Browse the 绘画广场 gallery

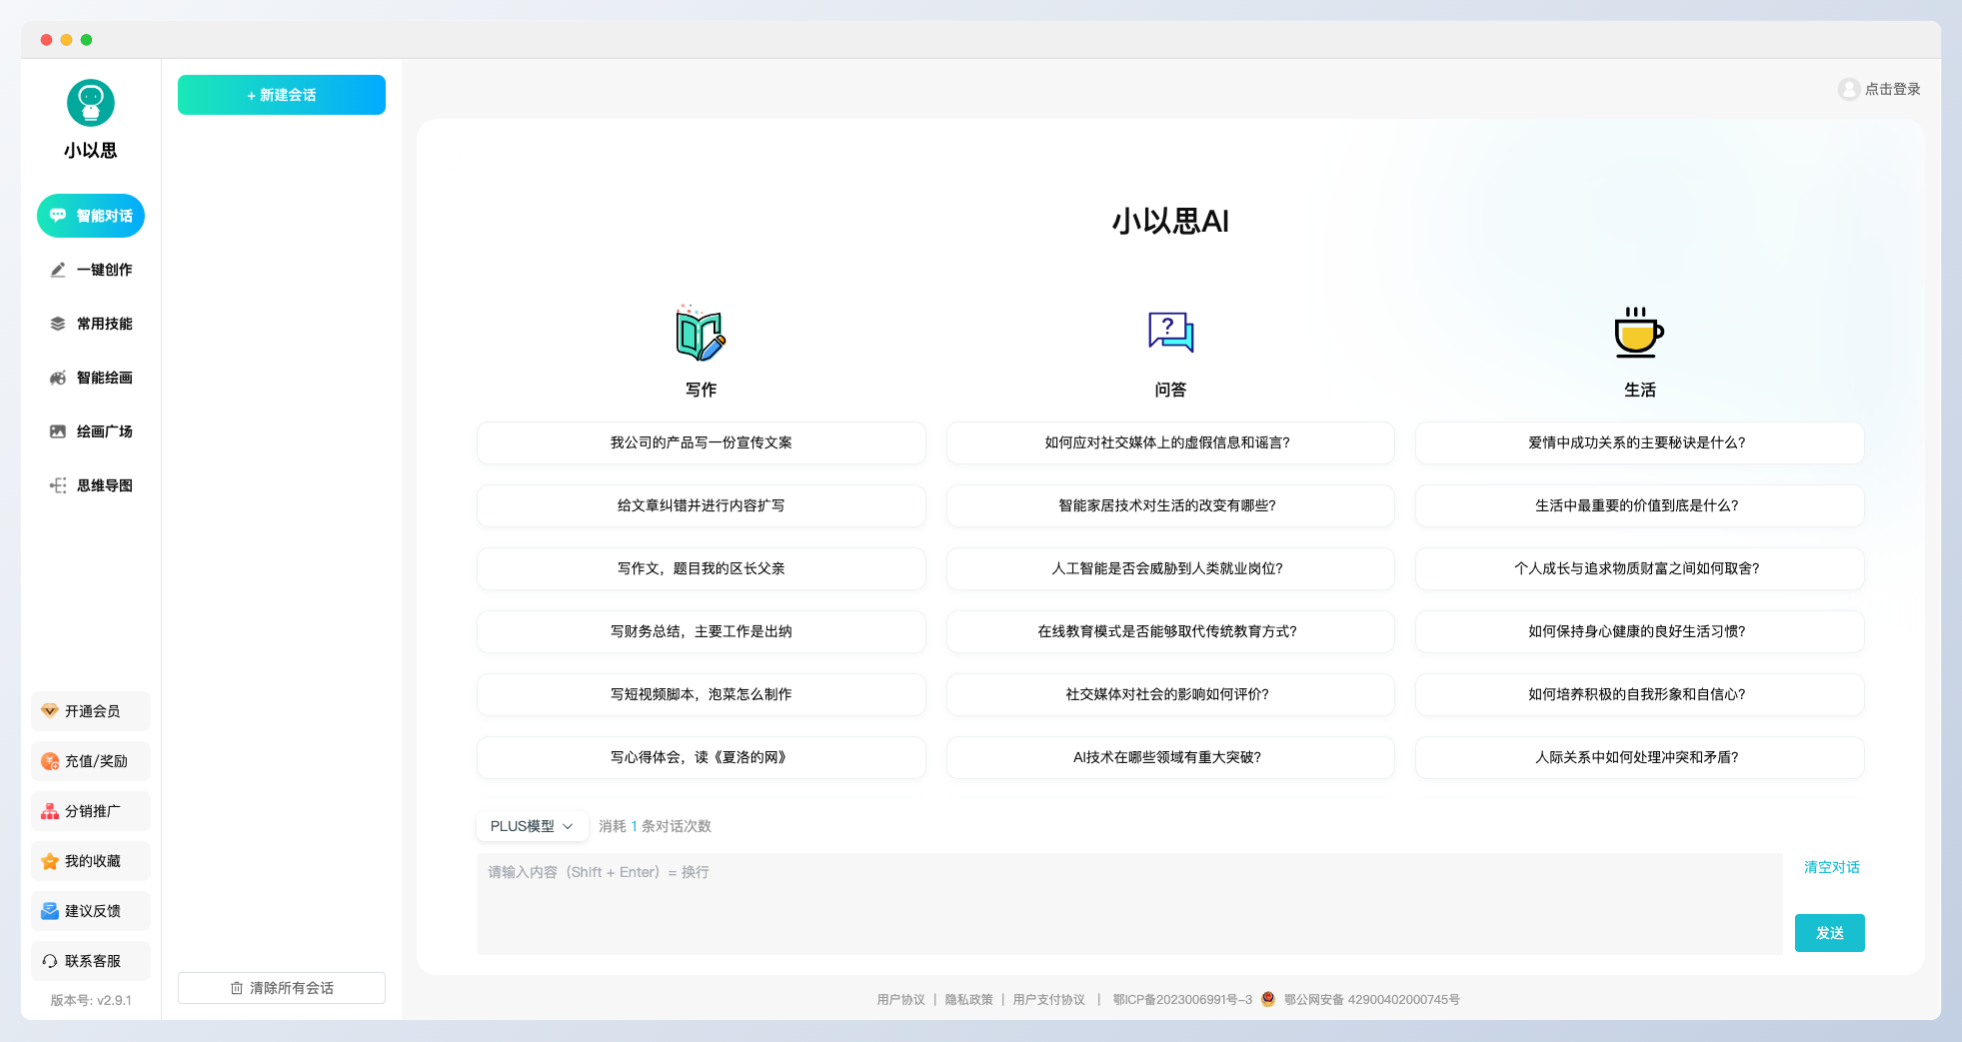point(90,431)
